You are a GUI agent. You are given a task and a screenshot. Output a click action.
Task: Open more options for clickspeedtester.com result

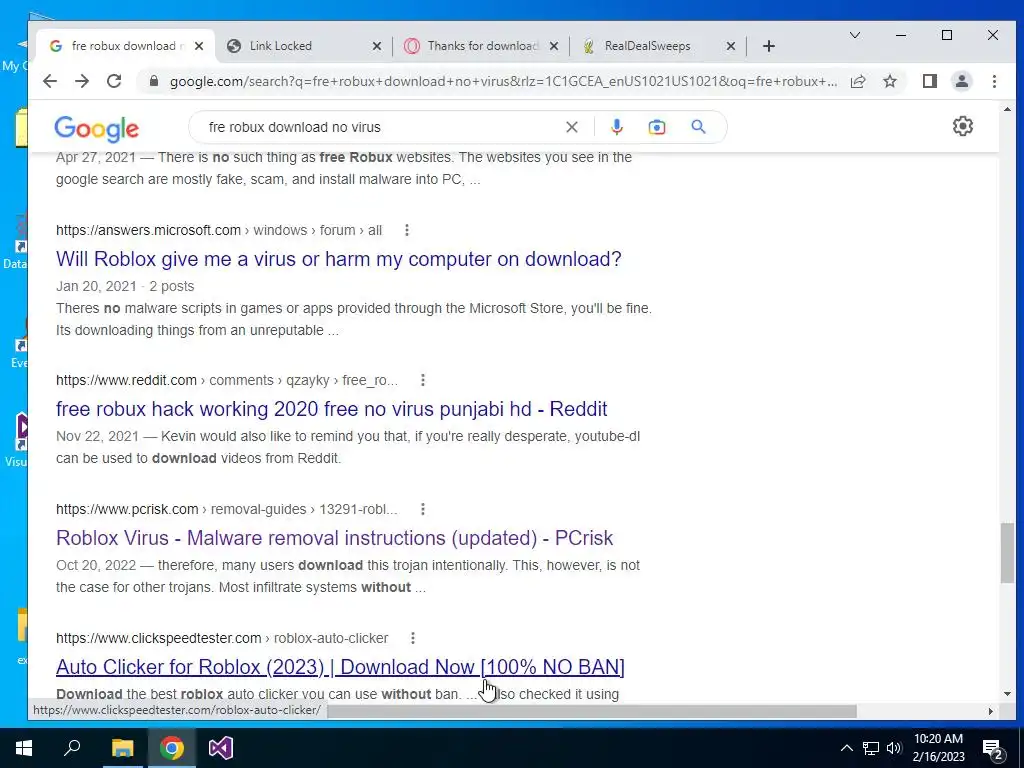413,638
